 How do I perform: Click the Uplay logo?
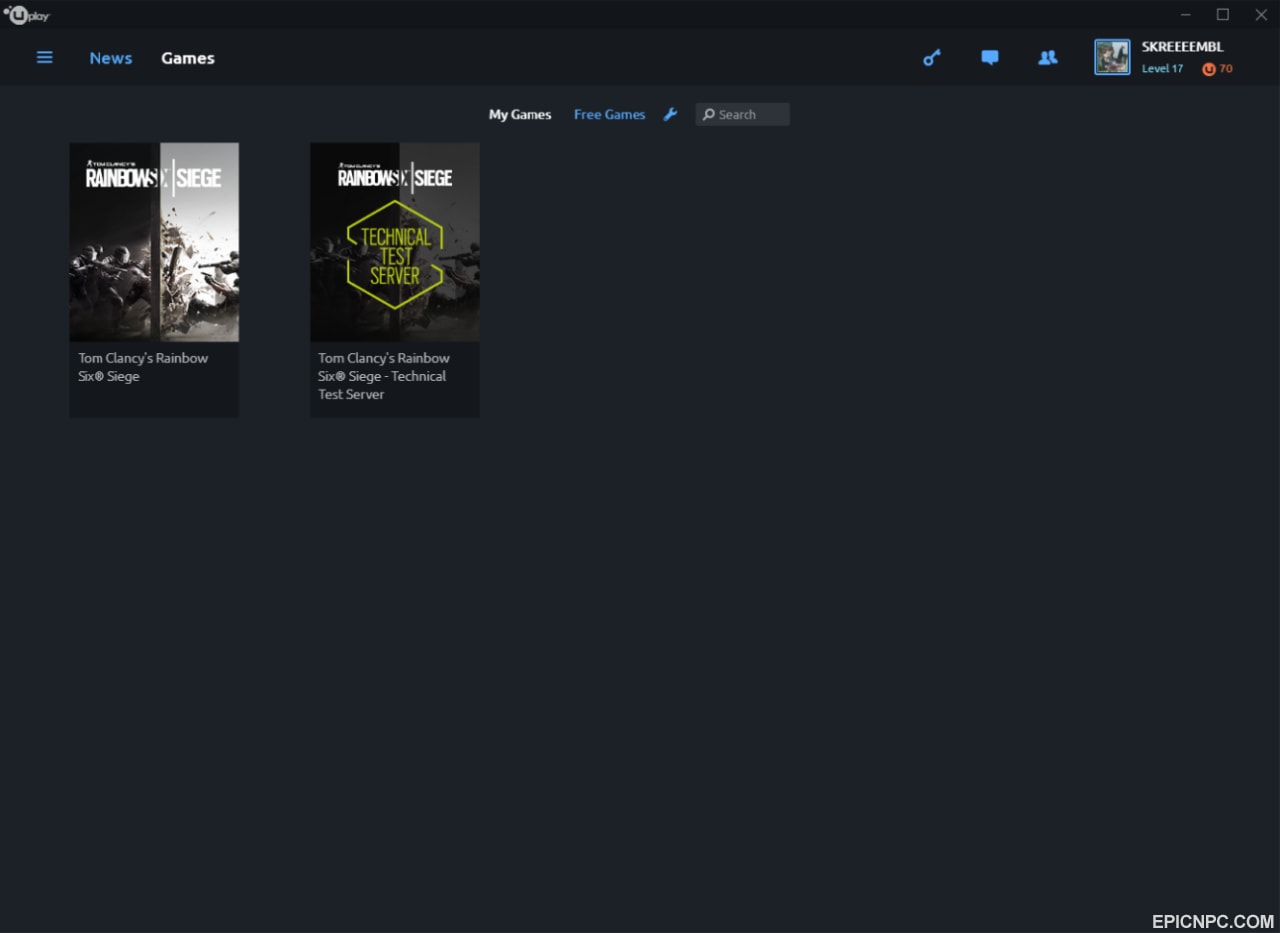(x=27, y=15)
